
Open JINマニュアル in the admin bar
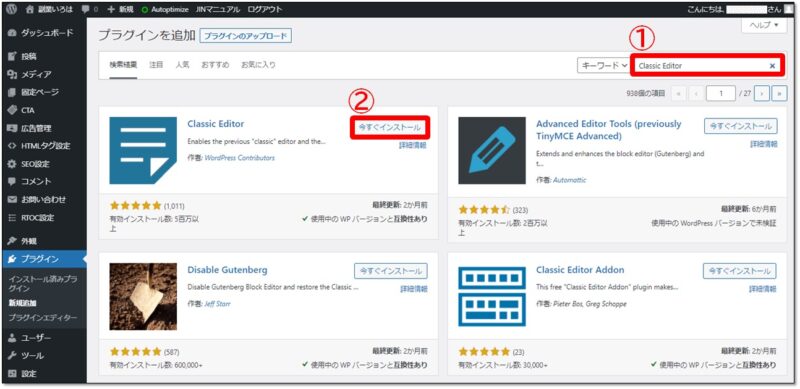(x=217, y=9)
